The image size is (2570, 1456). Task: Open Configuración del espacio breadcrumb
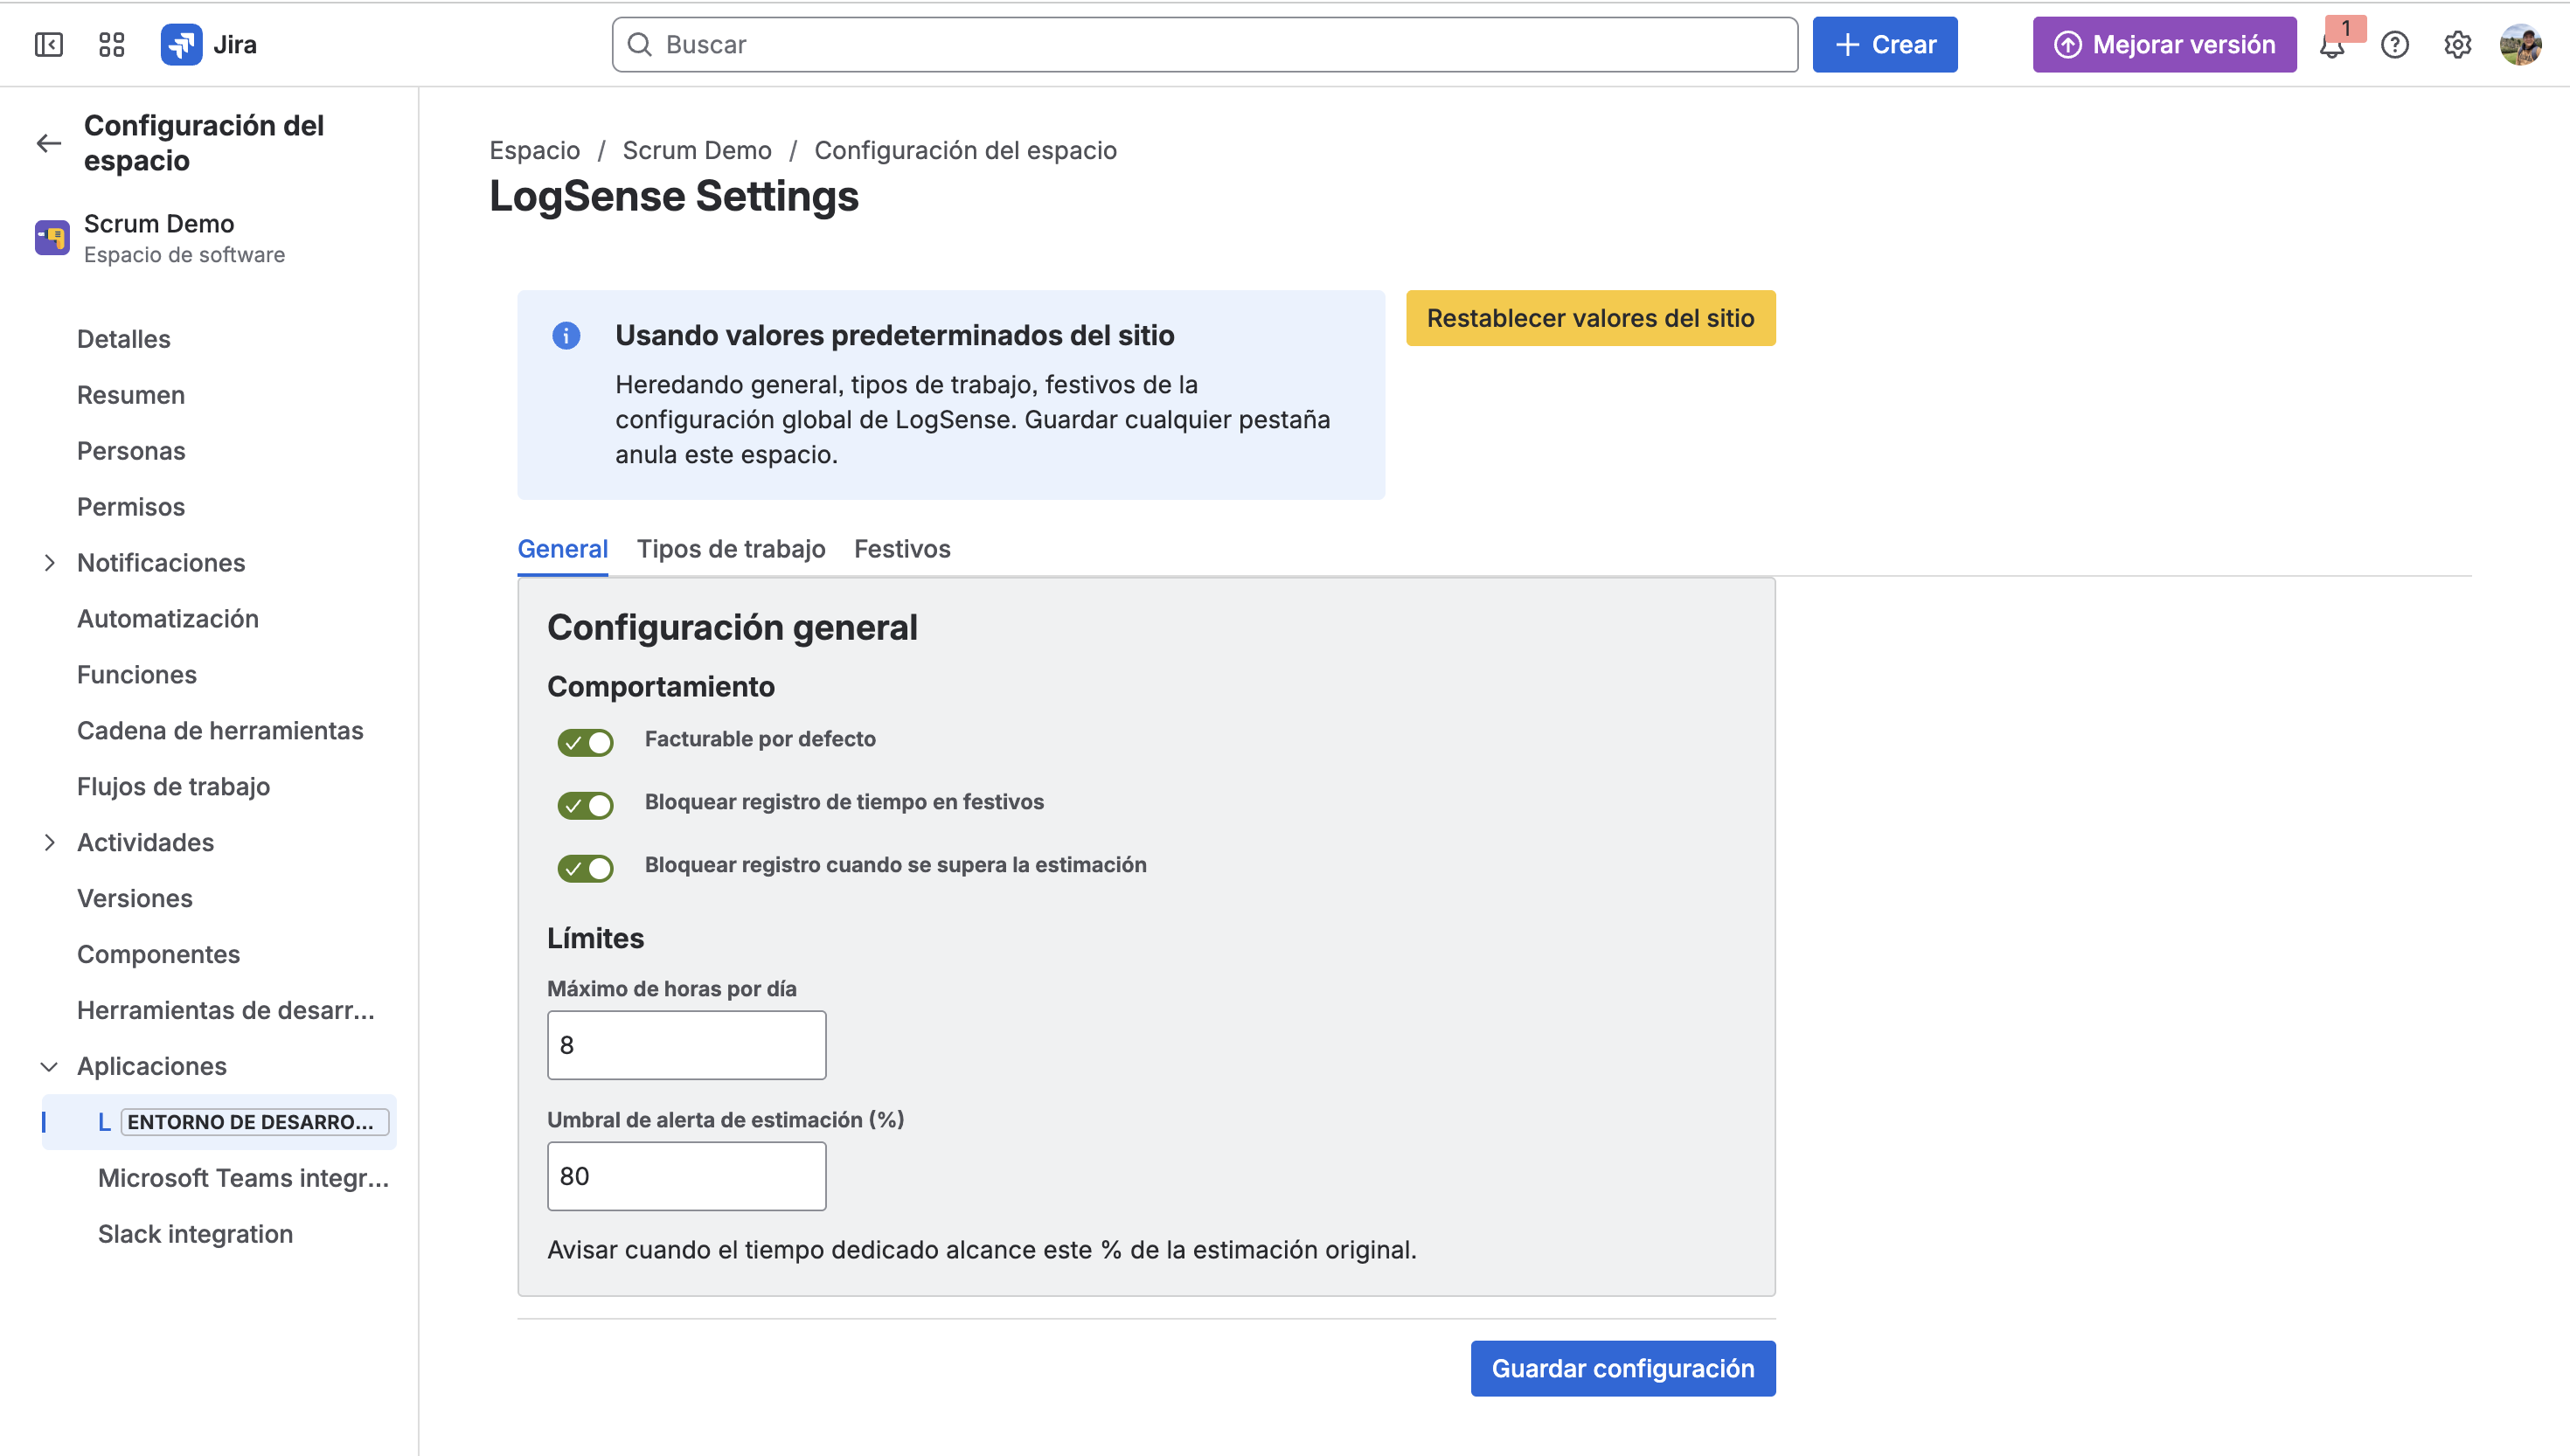click(965, 150)
